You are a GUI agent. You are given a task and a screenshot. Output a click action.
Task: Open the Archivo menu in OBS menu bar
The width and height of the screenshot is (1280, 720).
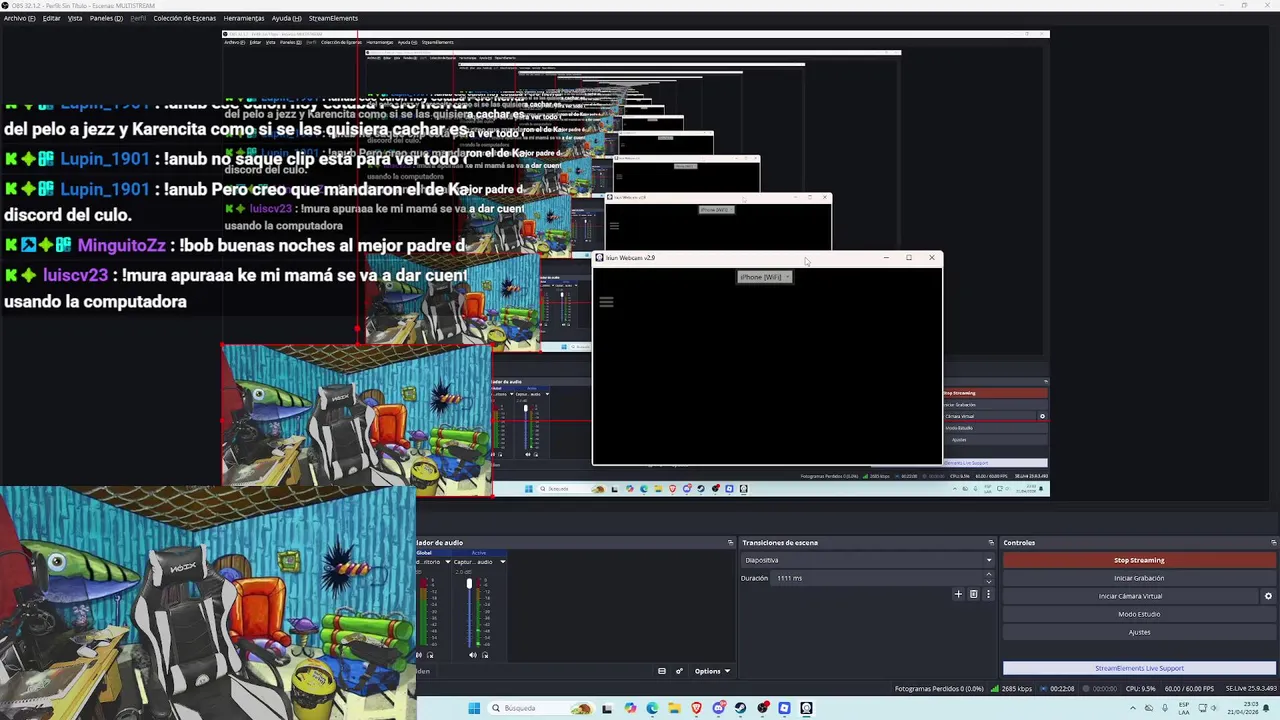pyautogui.click(x=20, y=18)
